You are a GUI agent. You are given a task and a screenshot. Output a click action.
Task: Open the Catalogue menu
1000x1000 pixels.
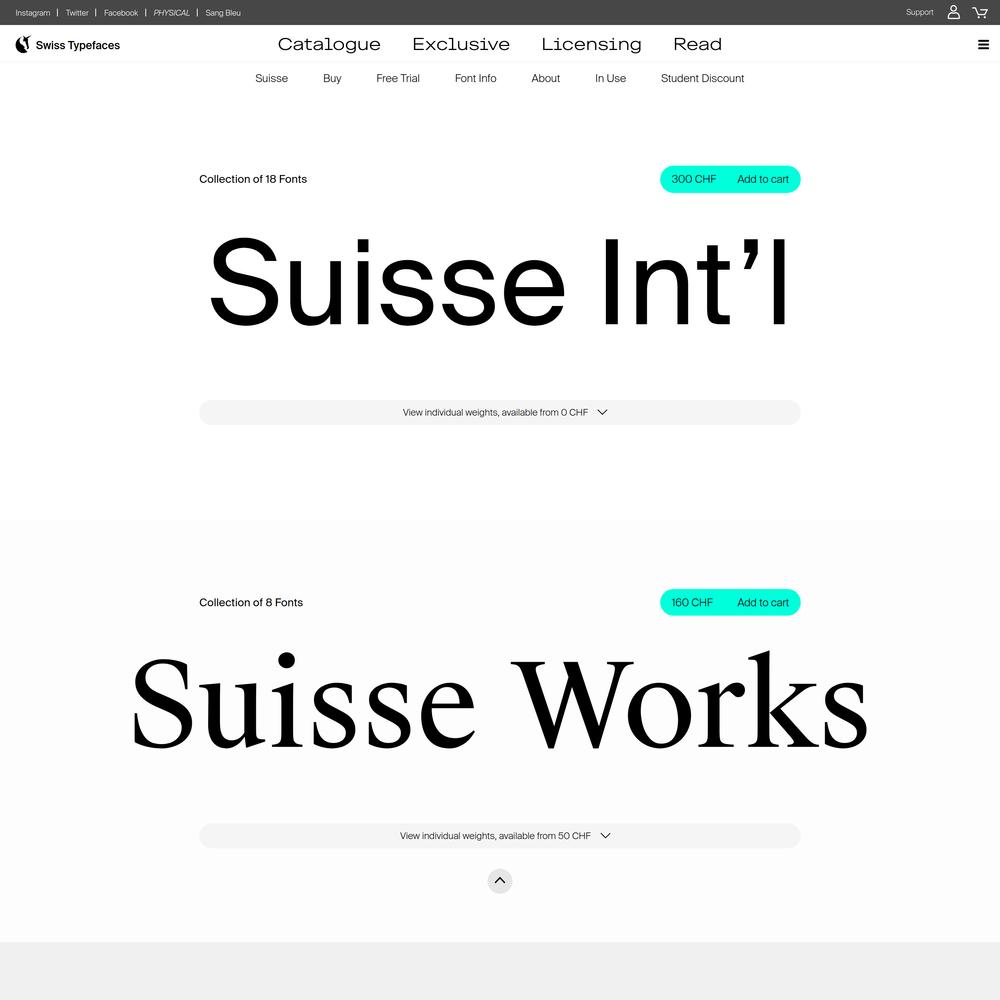(x=329, y=44)
